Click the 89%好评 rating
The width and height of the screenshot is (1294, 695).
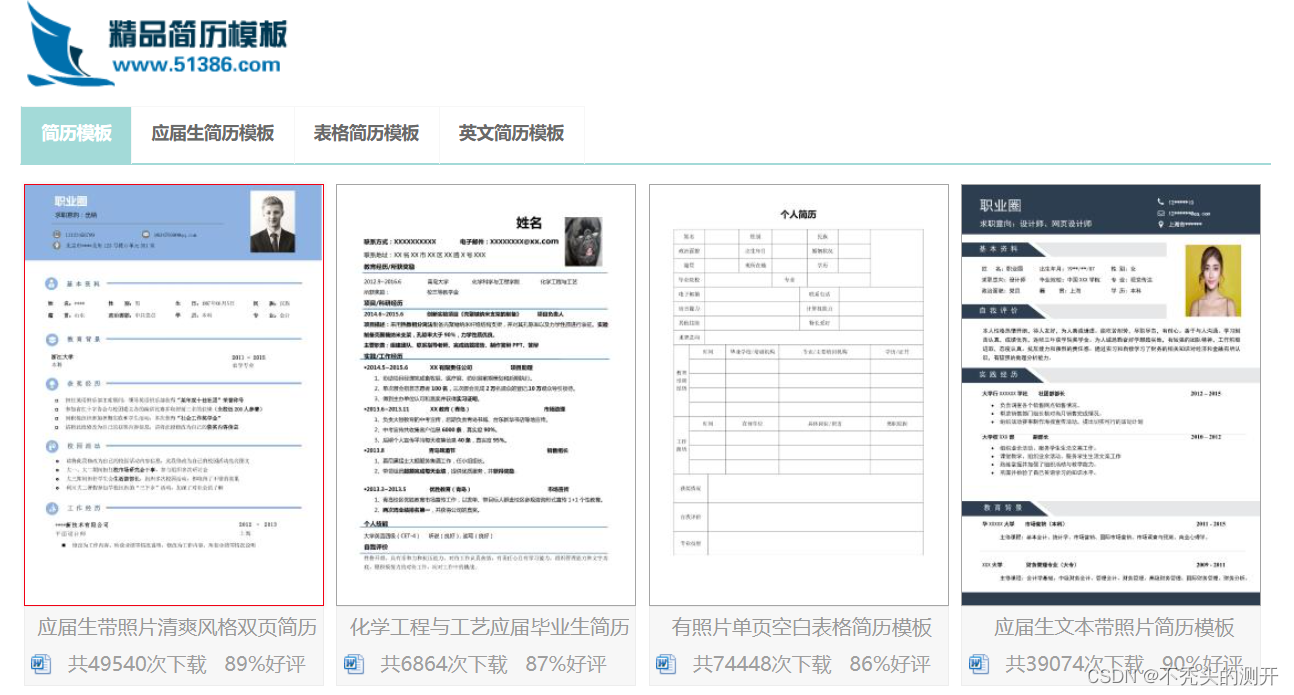[265, 664]
